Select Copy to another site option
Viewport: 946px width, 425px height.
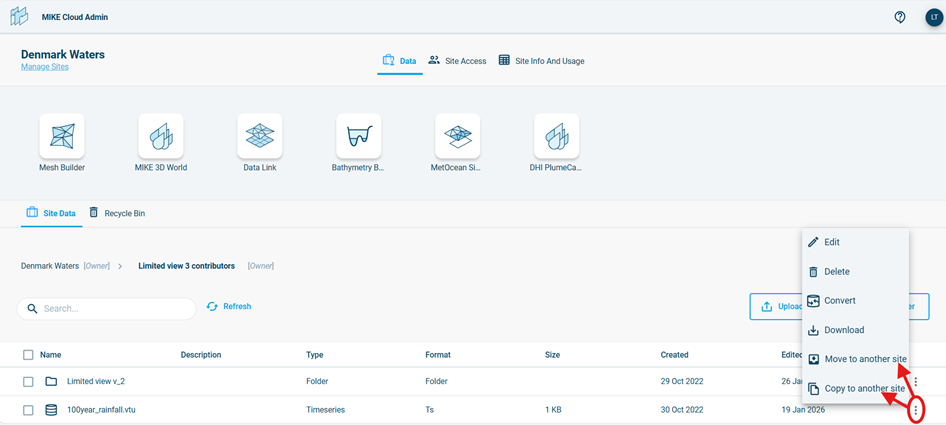tap(864, 388)
